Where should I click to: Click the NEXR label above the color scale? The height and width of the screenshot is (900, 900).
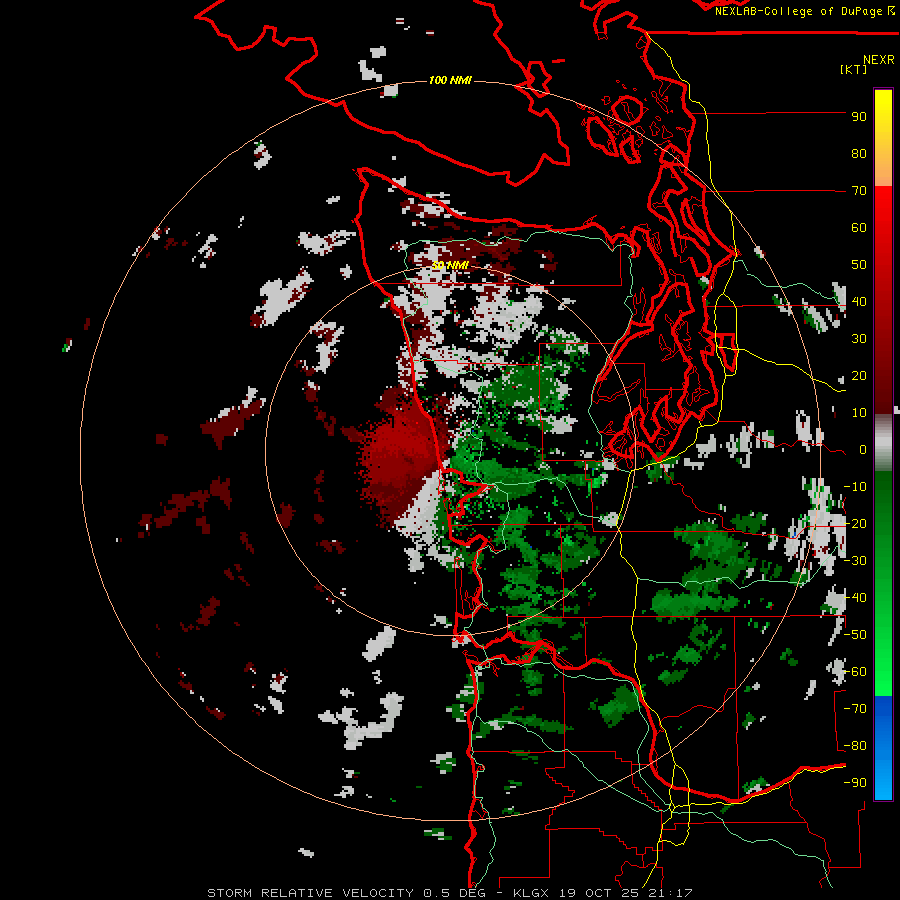878,60
